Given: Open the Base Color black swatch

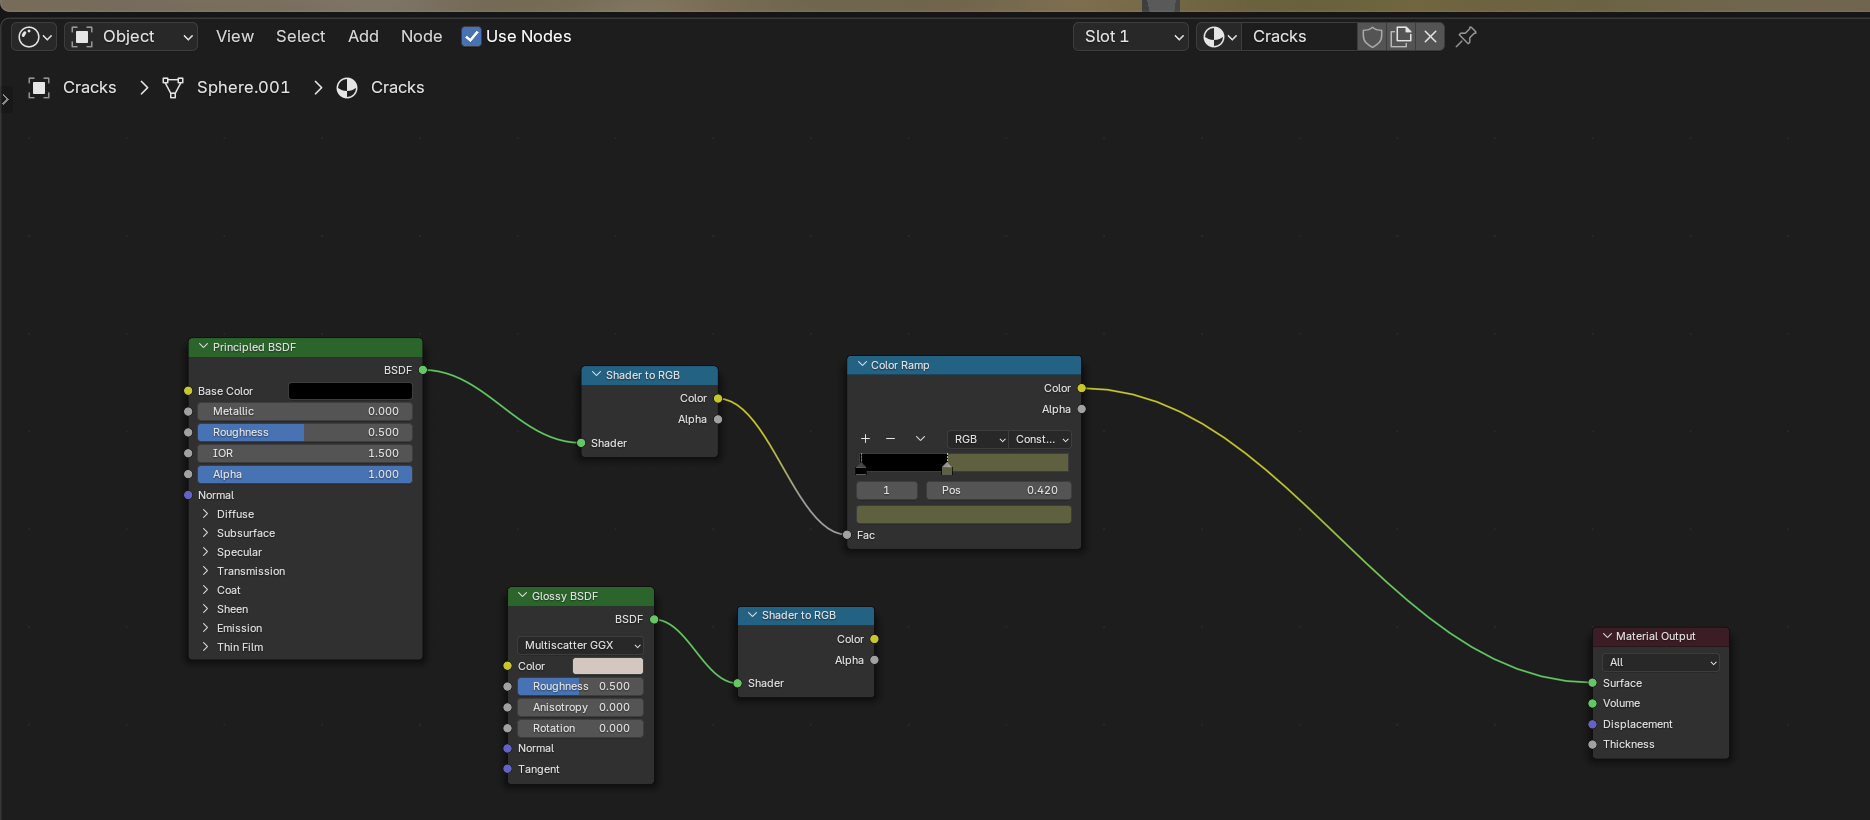Looking at the screenshot, I should tap(350, 391).
